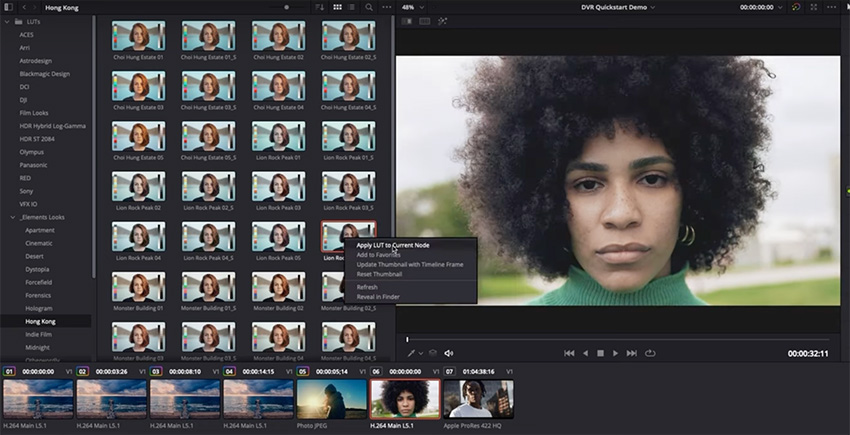Viewport: 850px width, 435px height.
Task: Open the Cinematic LUT folder
Action: coord(39,243)
